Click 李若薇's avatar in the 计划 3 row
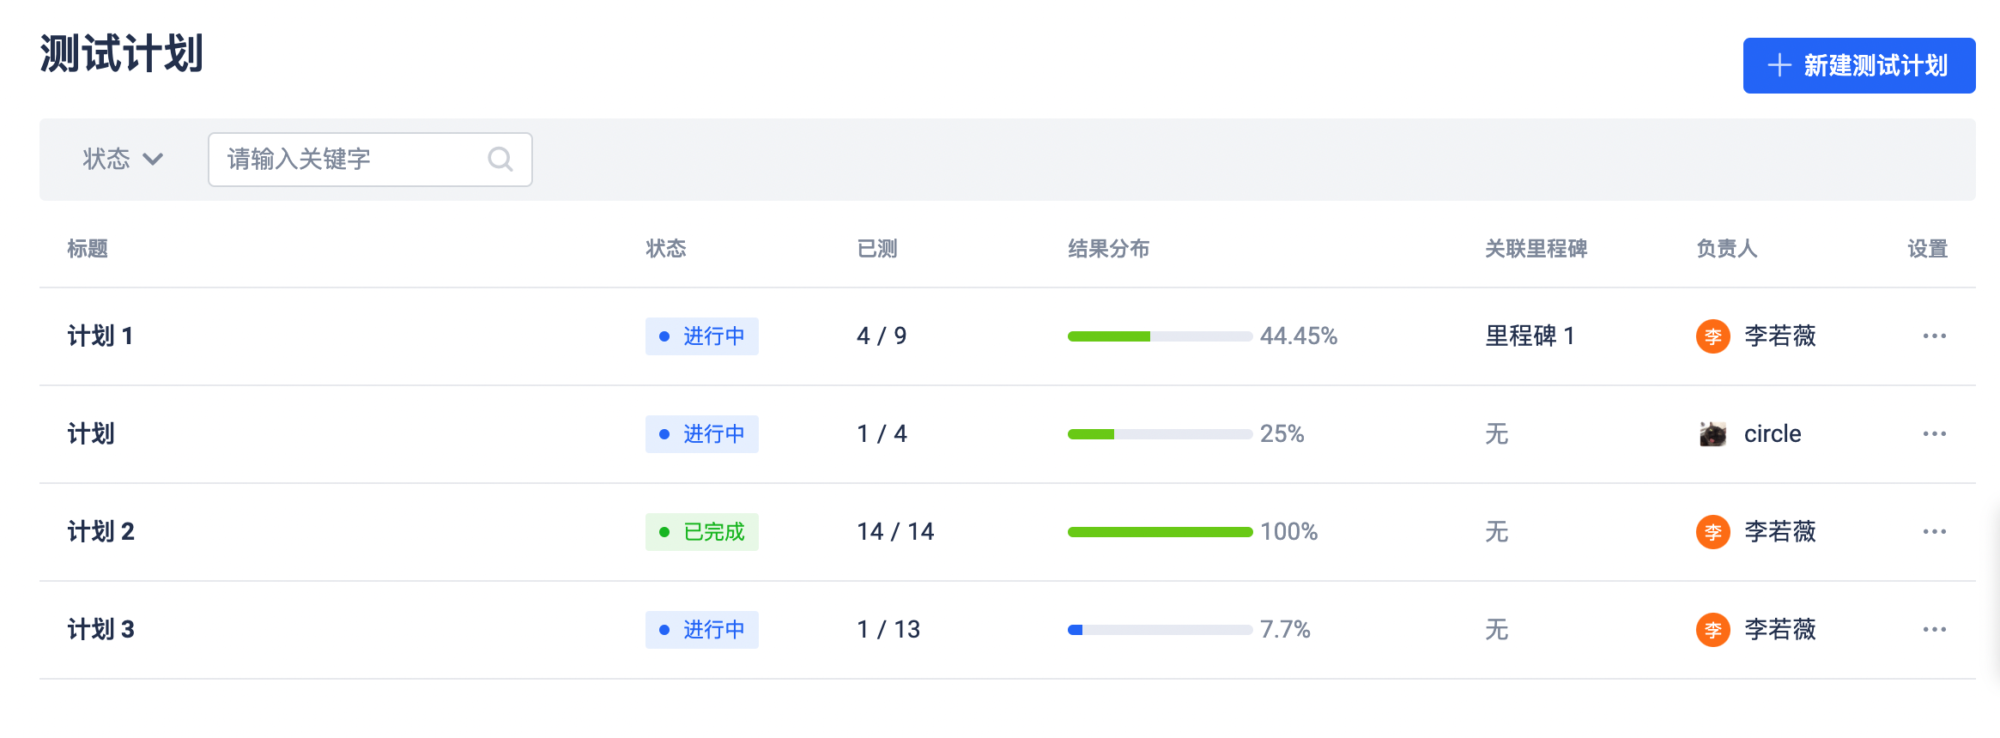The image size is (2000, 738). 1712,630
